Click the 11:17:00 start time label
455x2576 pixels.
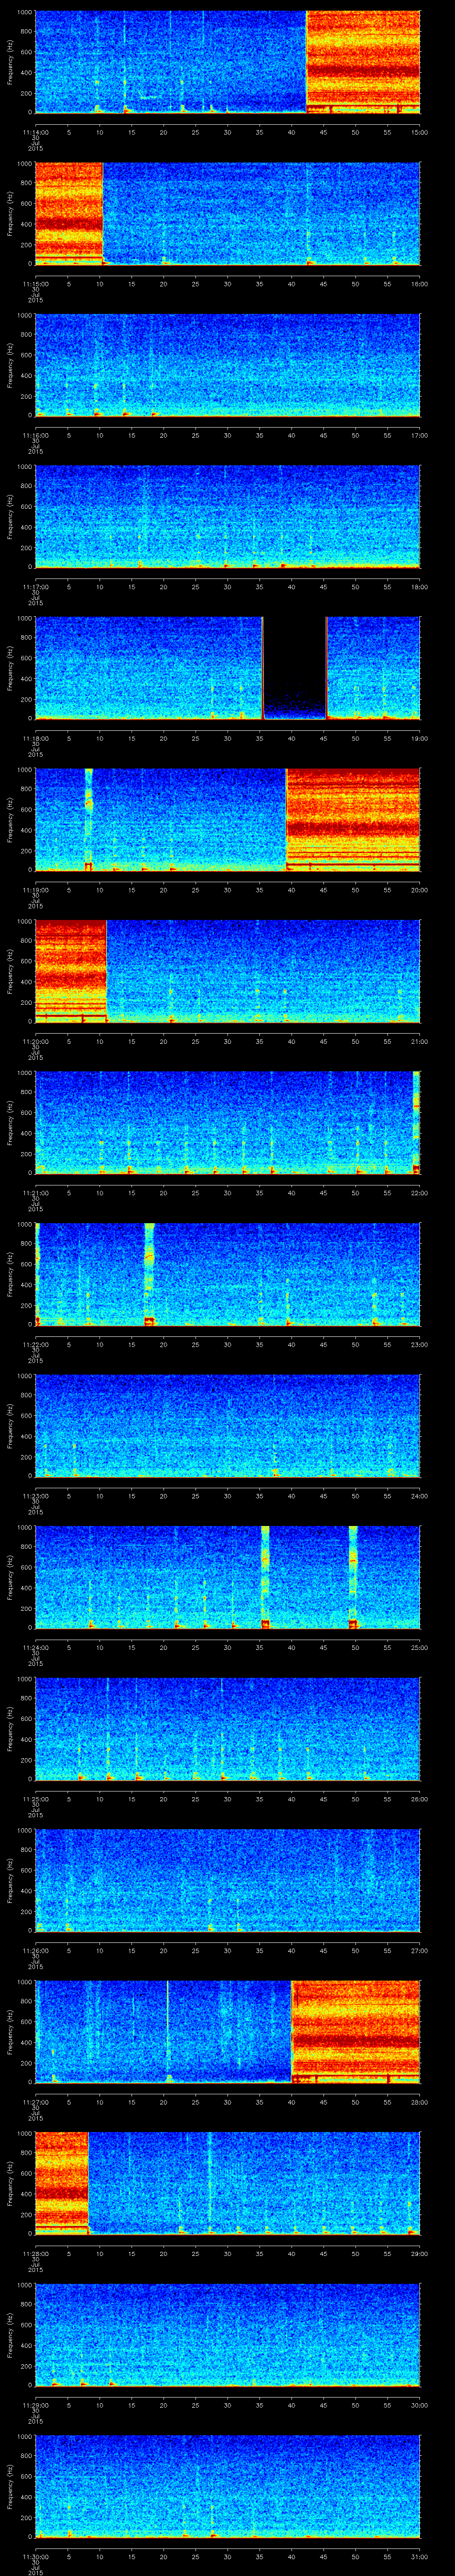[x=35, y=587]
